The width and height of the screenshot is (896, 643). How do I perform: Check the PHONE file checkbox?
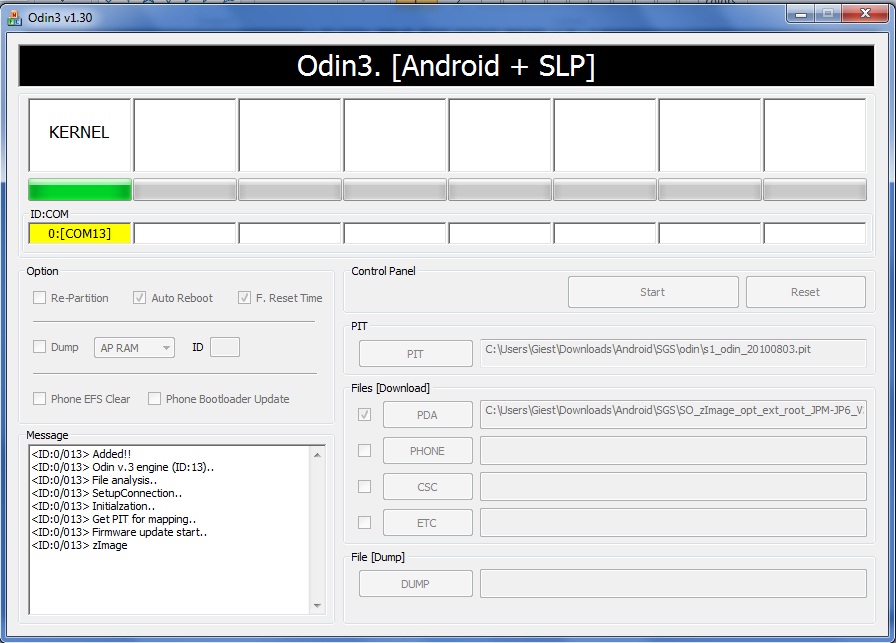(x=364, y=450)
